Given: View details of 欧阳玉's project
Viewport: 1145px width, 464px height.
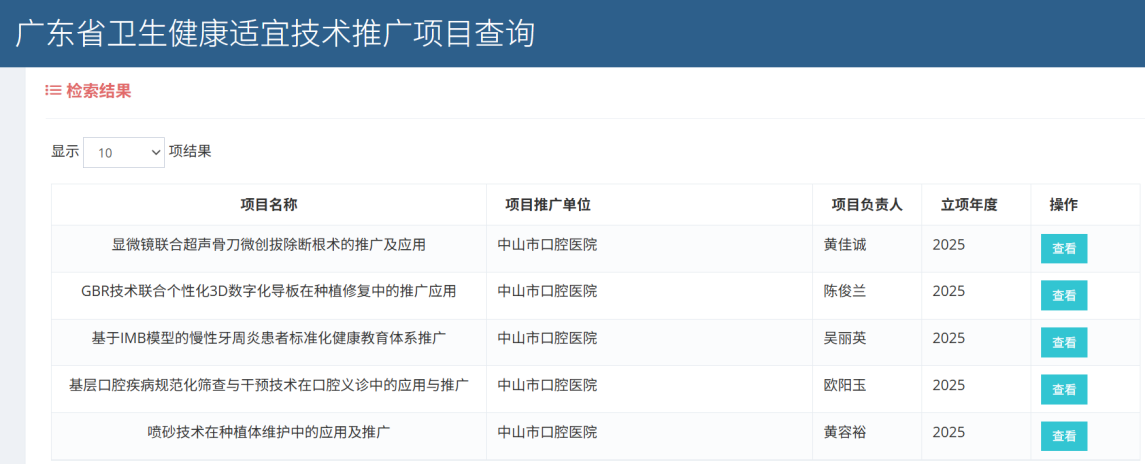Looking at the screenshot, I should pyautogui.click(x=1063, y=389).
